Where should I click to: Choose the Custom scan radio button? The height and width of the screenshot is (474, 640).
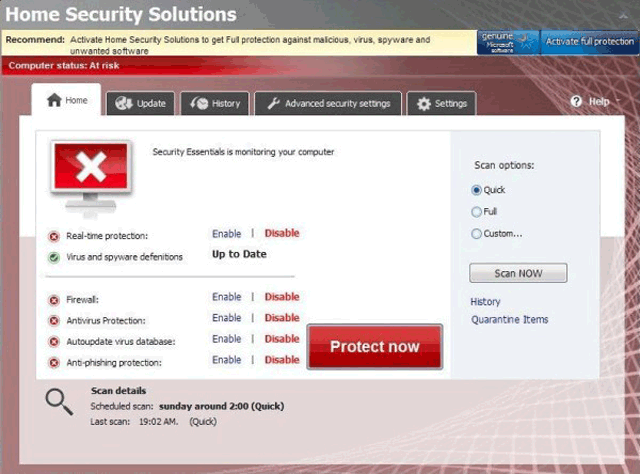(x=476, y=234)
